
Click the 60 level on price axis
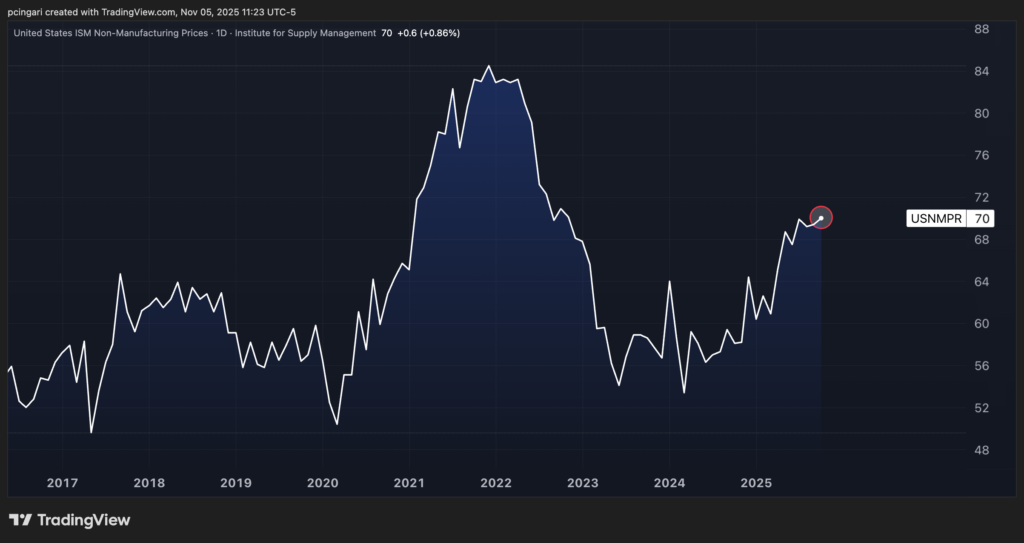click(x=982, y=324)
